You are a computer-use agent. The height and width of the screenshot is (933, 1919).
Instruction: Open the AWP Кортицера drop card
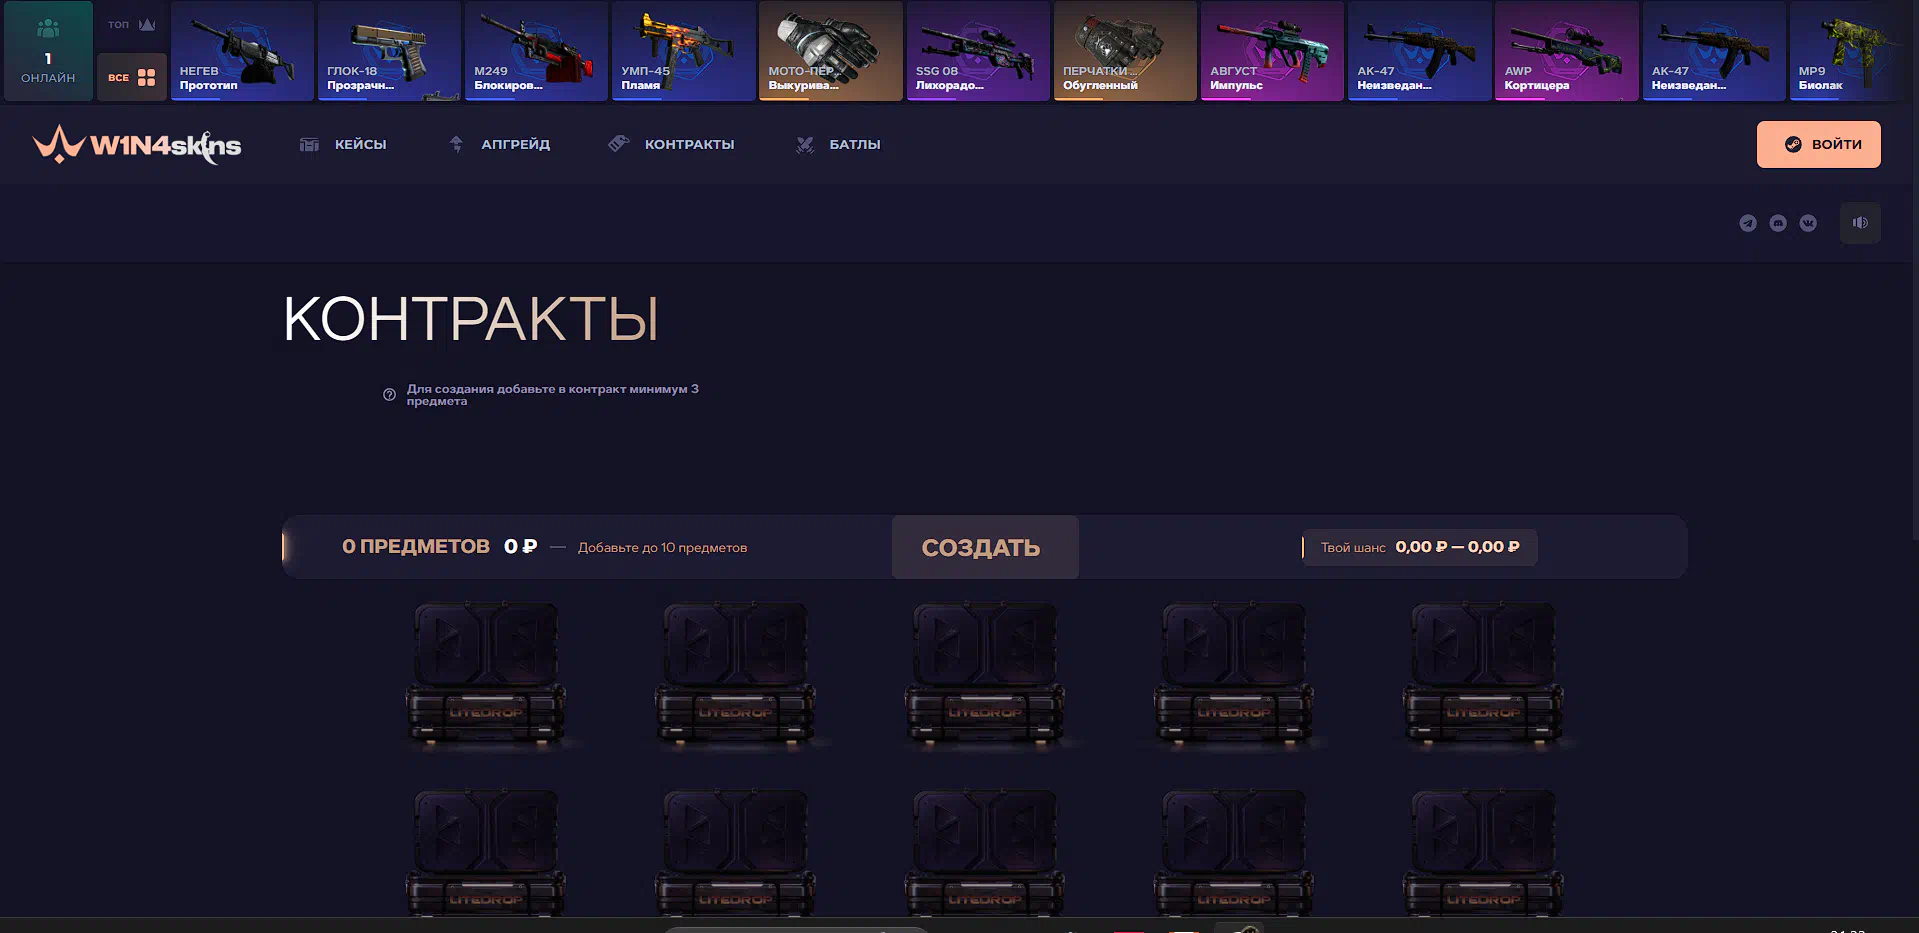click(x=1566, y=51)
